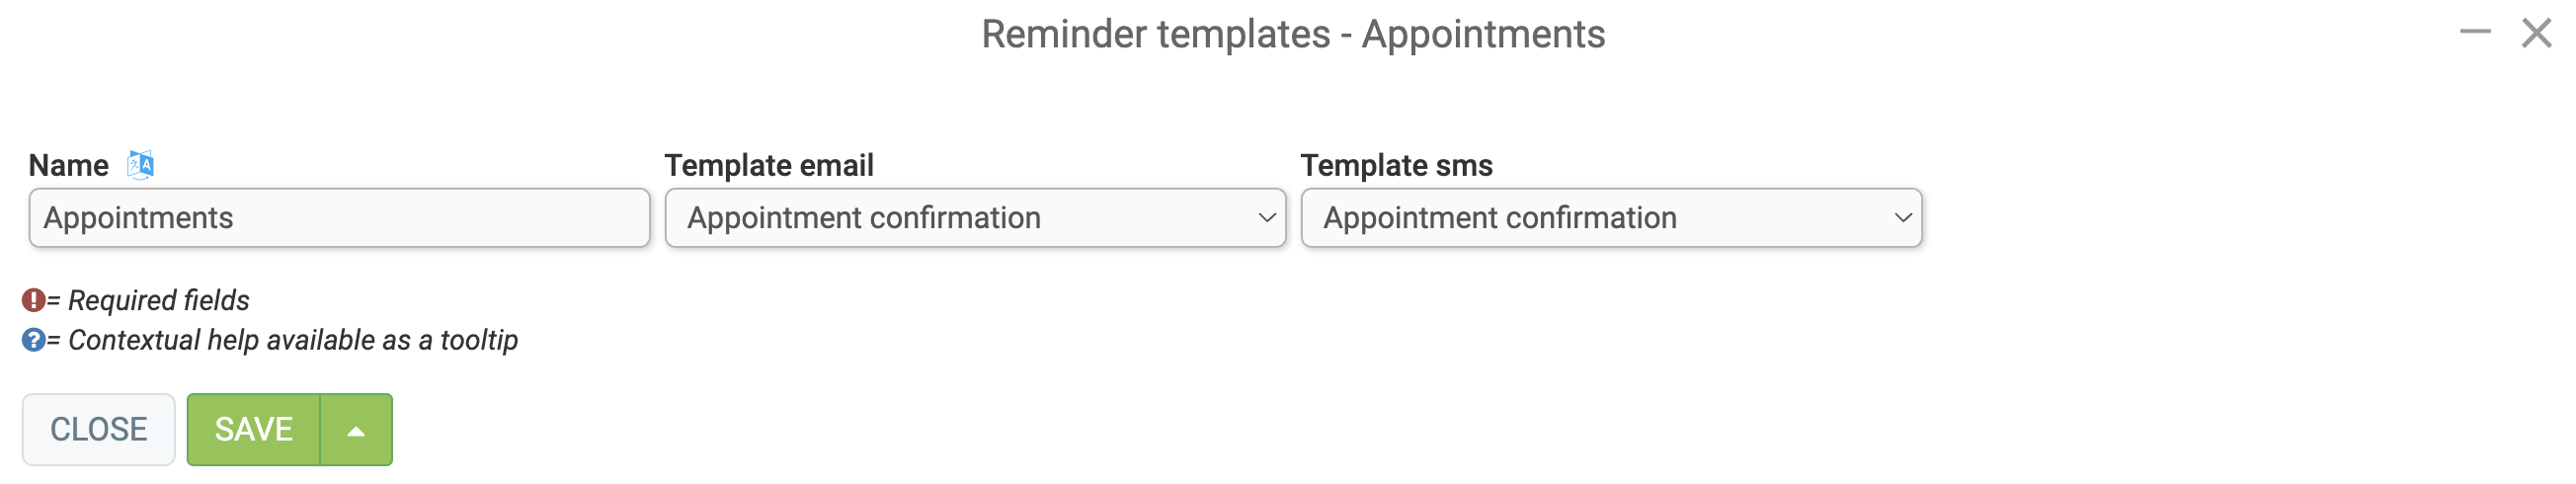Minimize the Reminder templates dialog
2576x484 pixels.
pos(2475,32)
